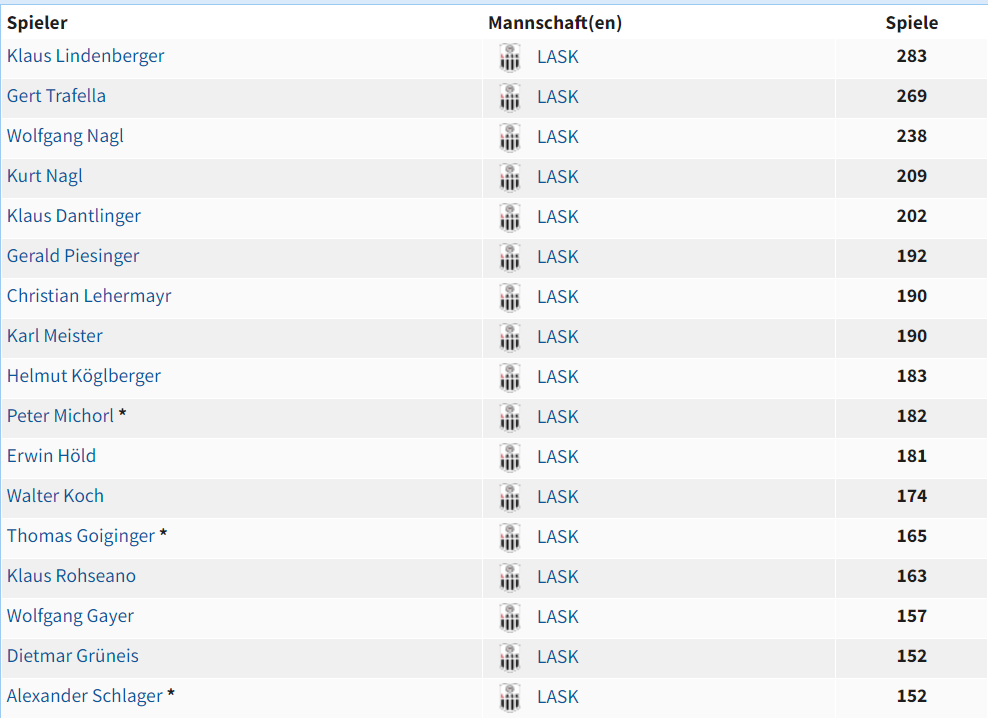Click LASK crest icon in Walter Koch row
The height and width of the screenshot is (718, 988).
[x=510, y=498]
